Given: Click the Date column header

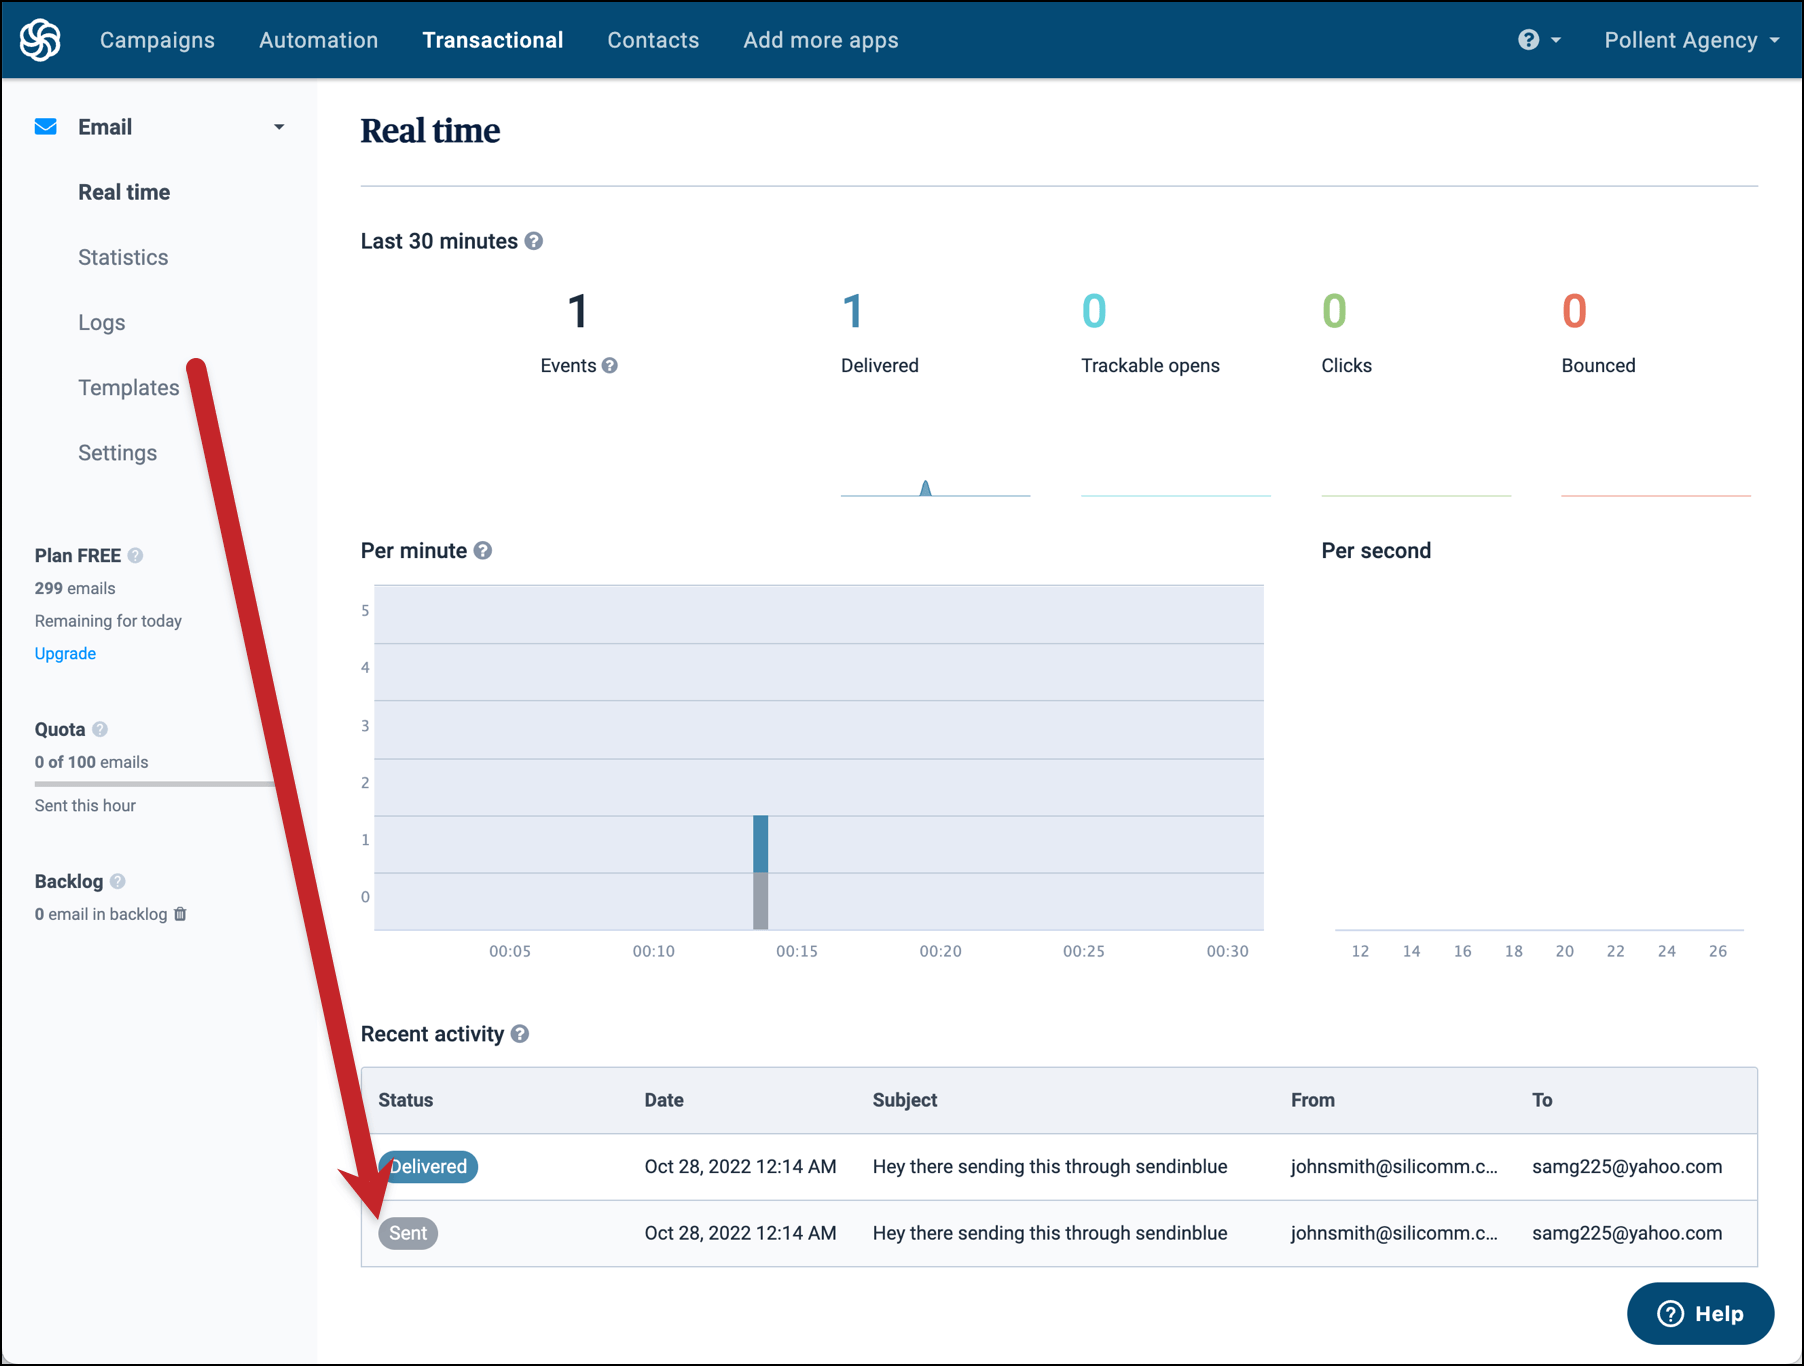Looking at the screenshot, I should (x=664, y=1100).
